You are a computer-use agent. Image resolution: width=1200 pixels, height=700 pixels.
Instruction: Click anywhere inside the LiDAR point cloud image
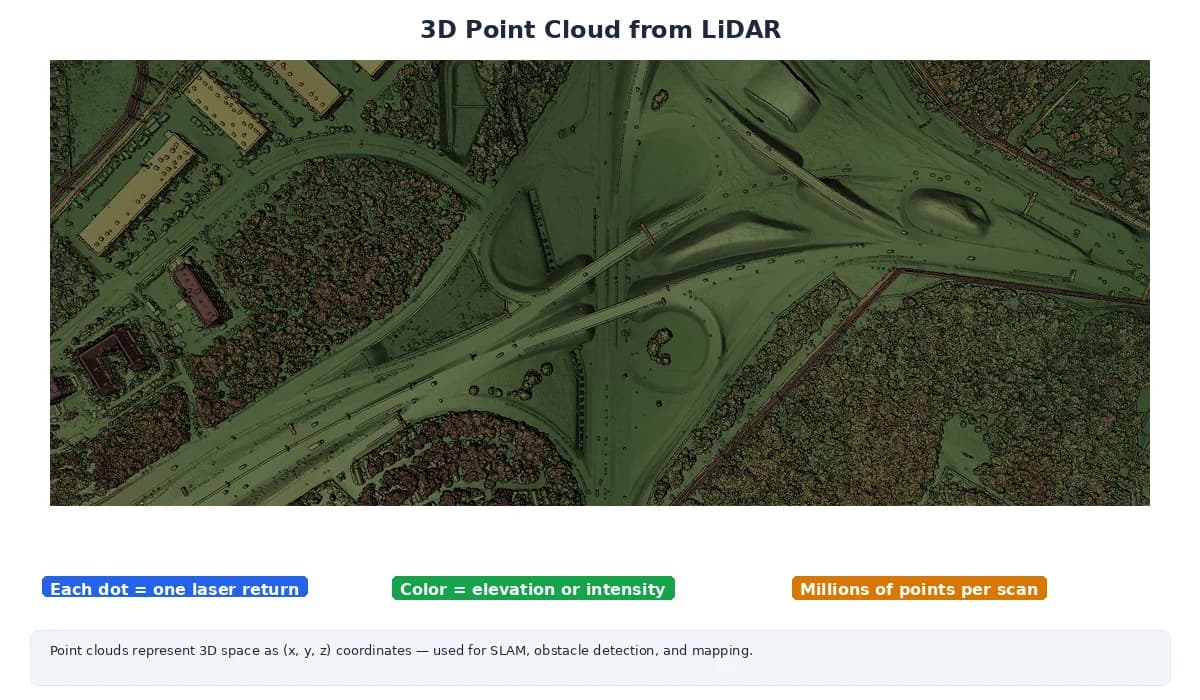pyautogui.click(x=600, y=280)
